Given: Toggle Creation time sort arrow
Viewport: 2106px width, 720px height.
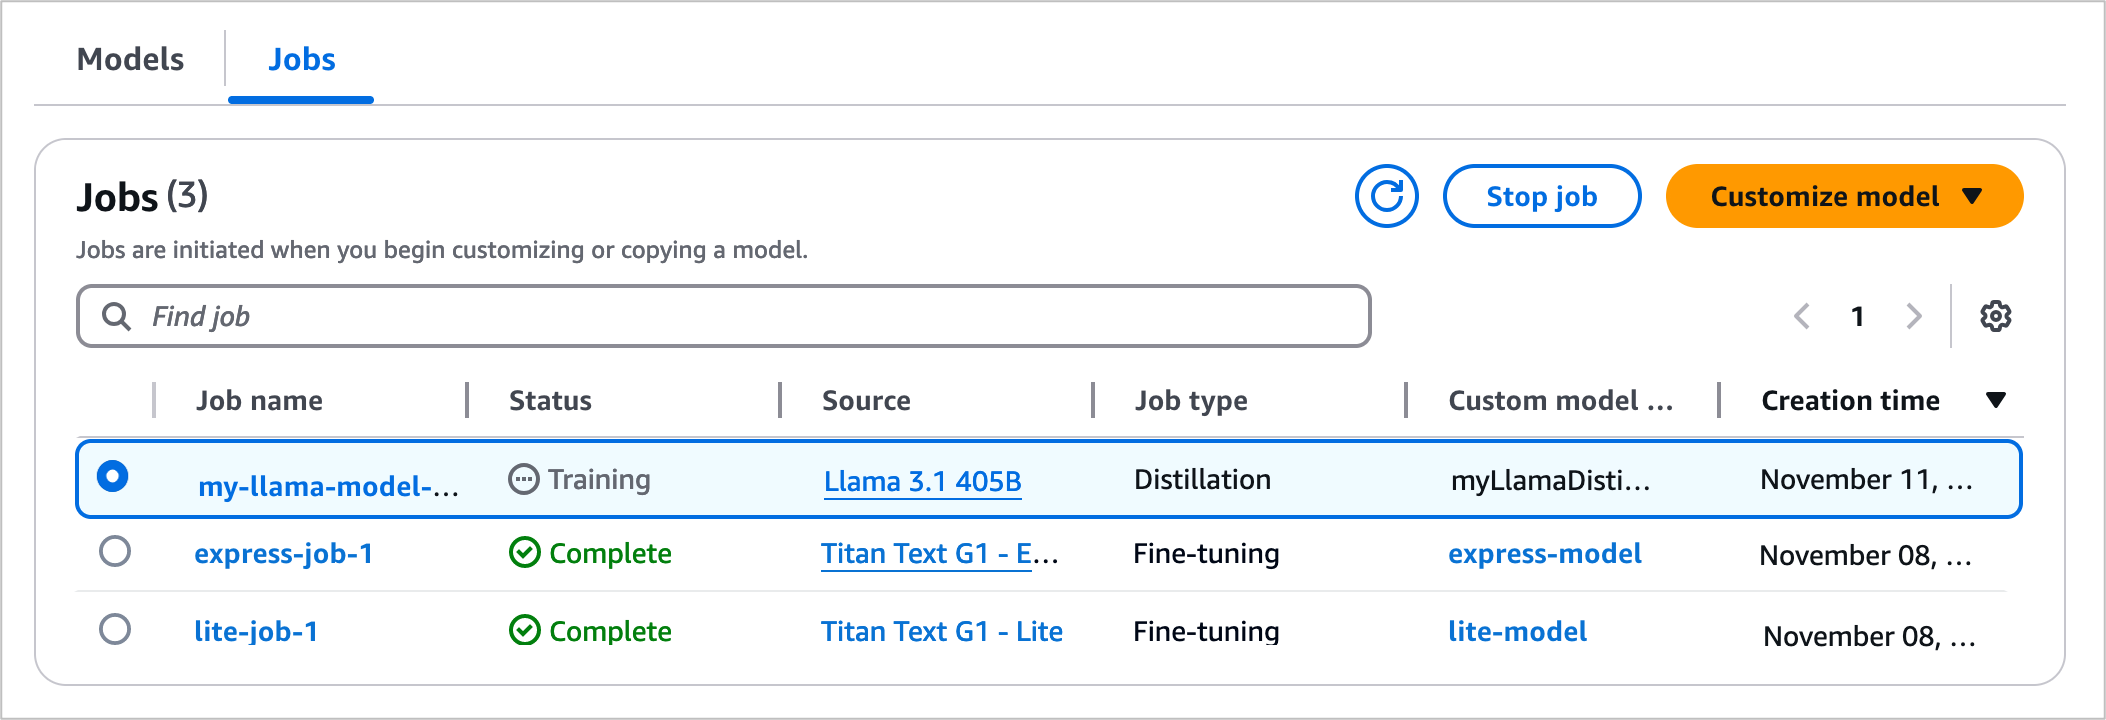Looking at the screenshot, I should (1995, 400).
